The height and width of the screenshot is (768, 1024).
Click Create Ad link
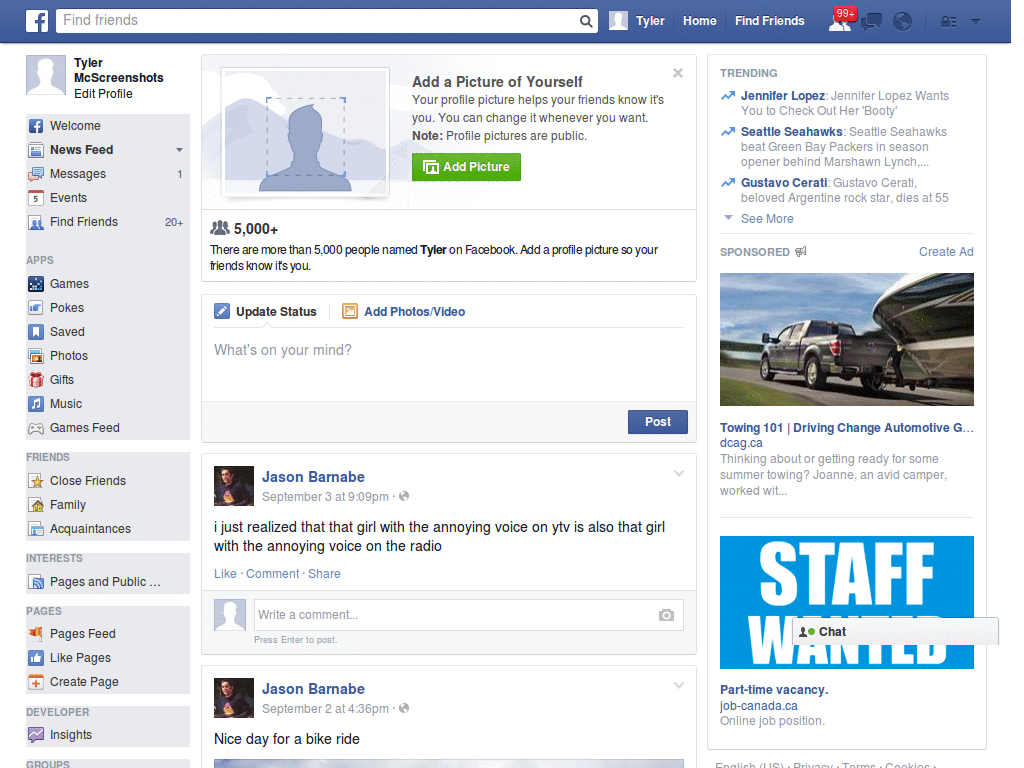[x=946, y=252]
